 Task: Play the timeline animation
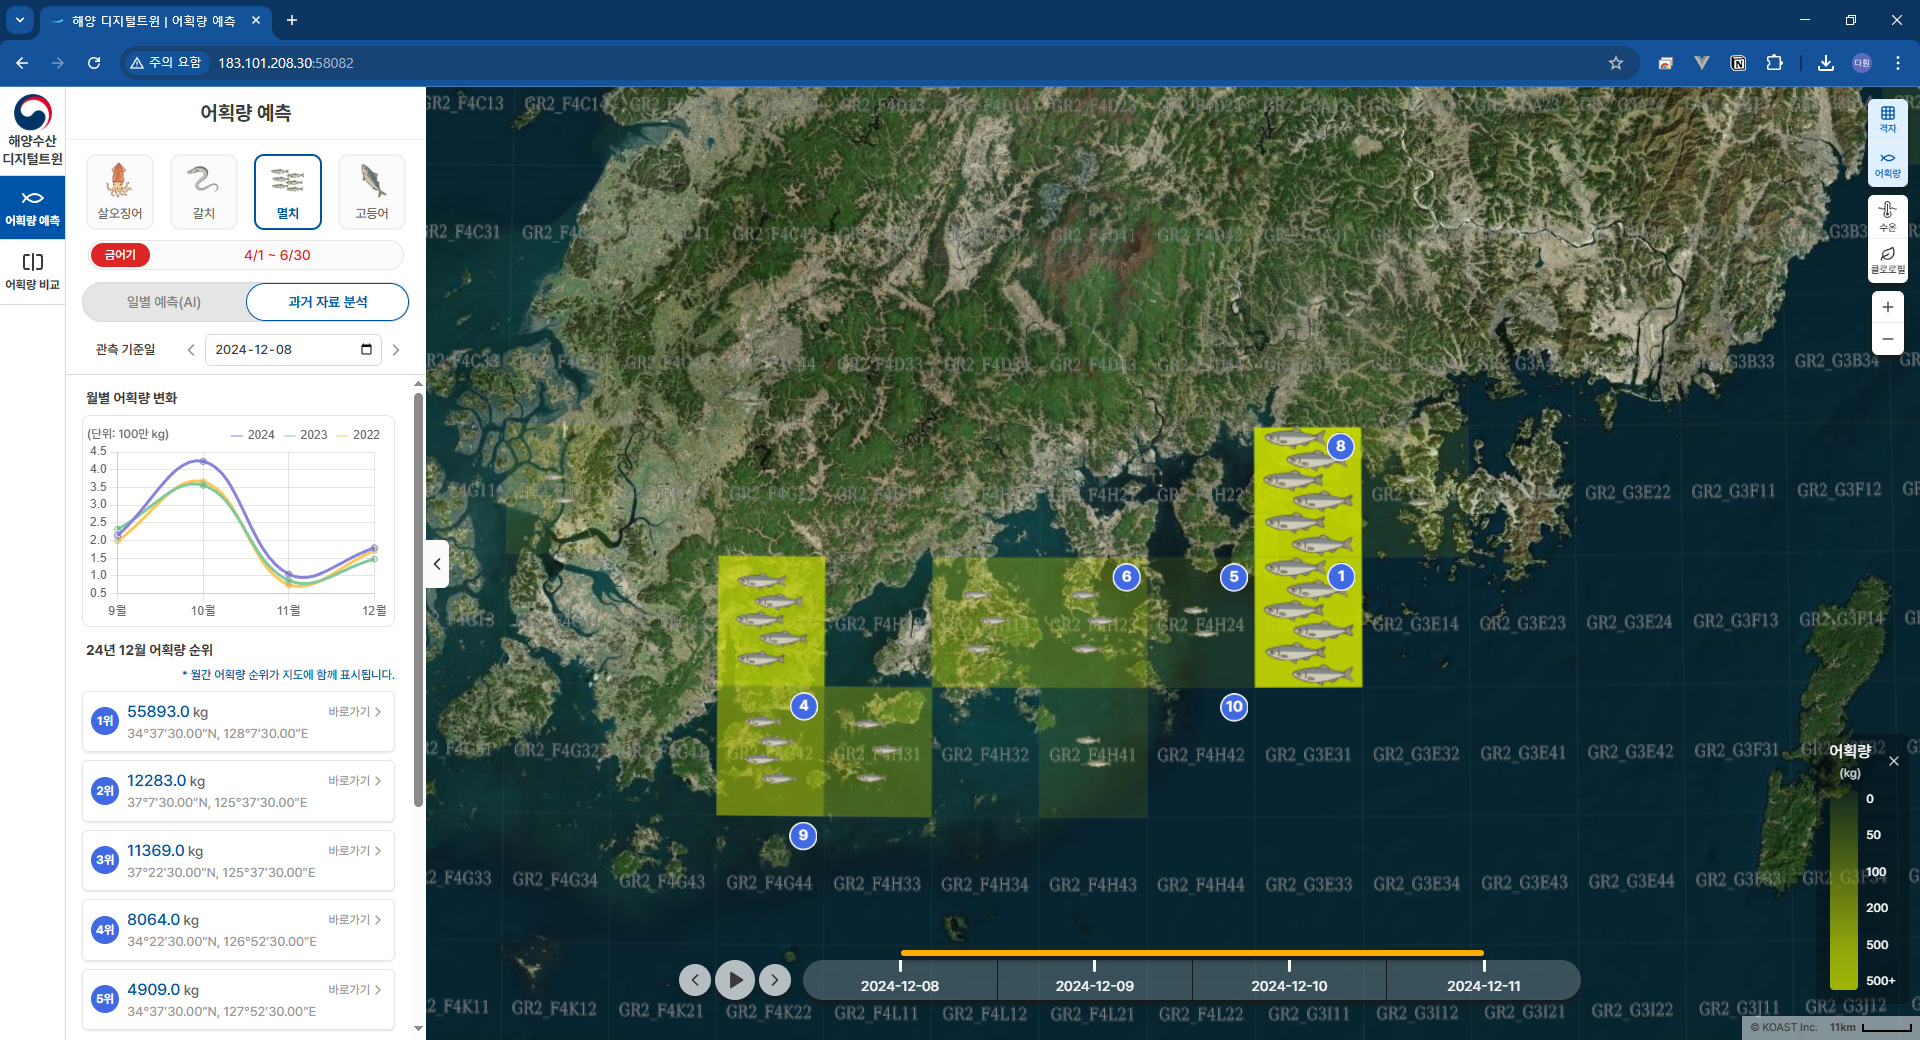[735, 980]
